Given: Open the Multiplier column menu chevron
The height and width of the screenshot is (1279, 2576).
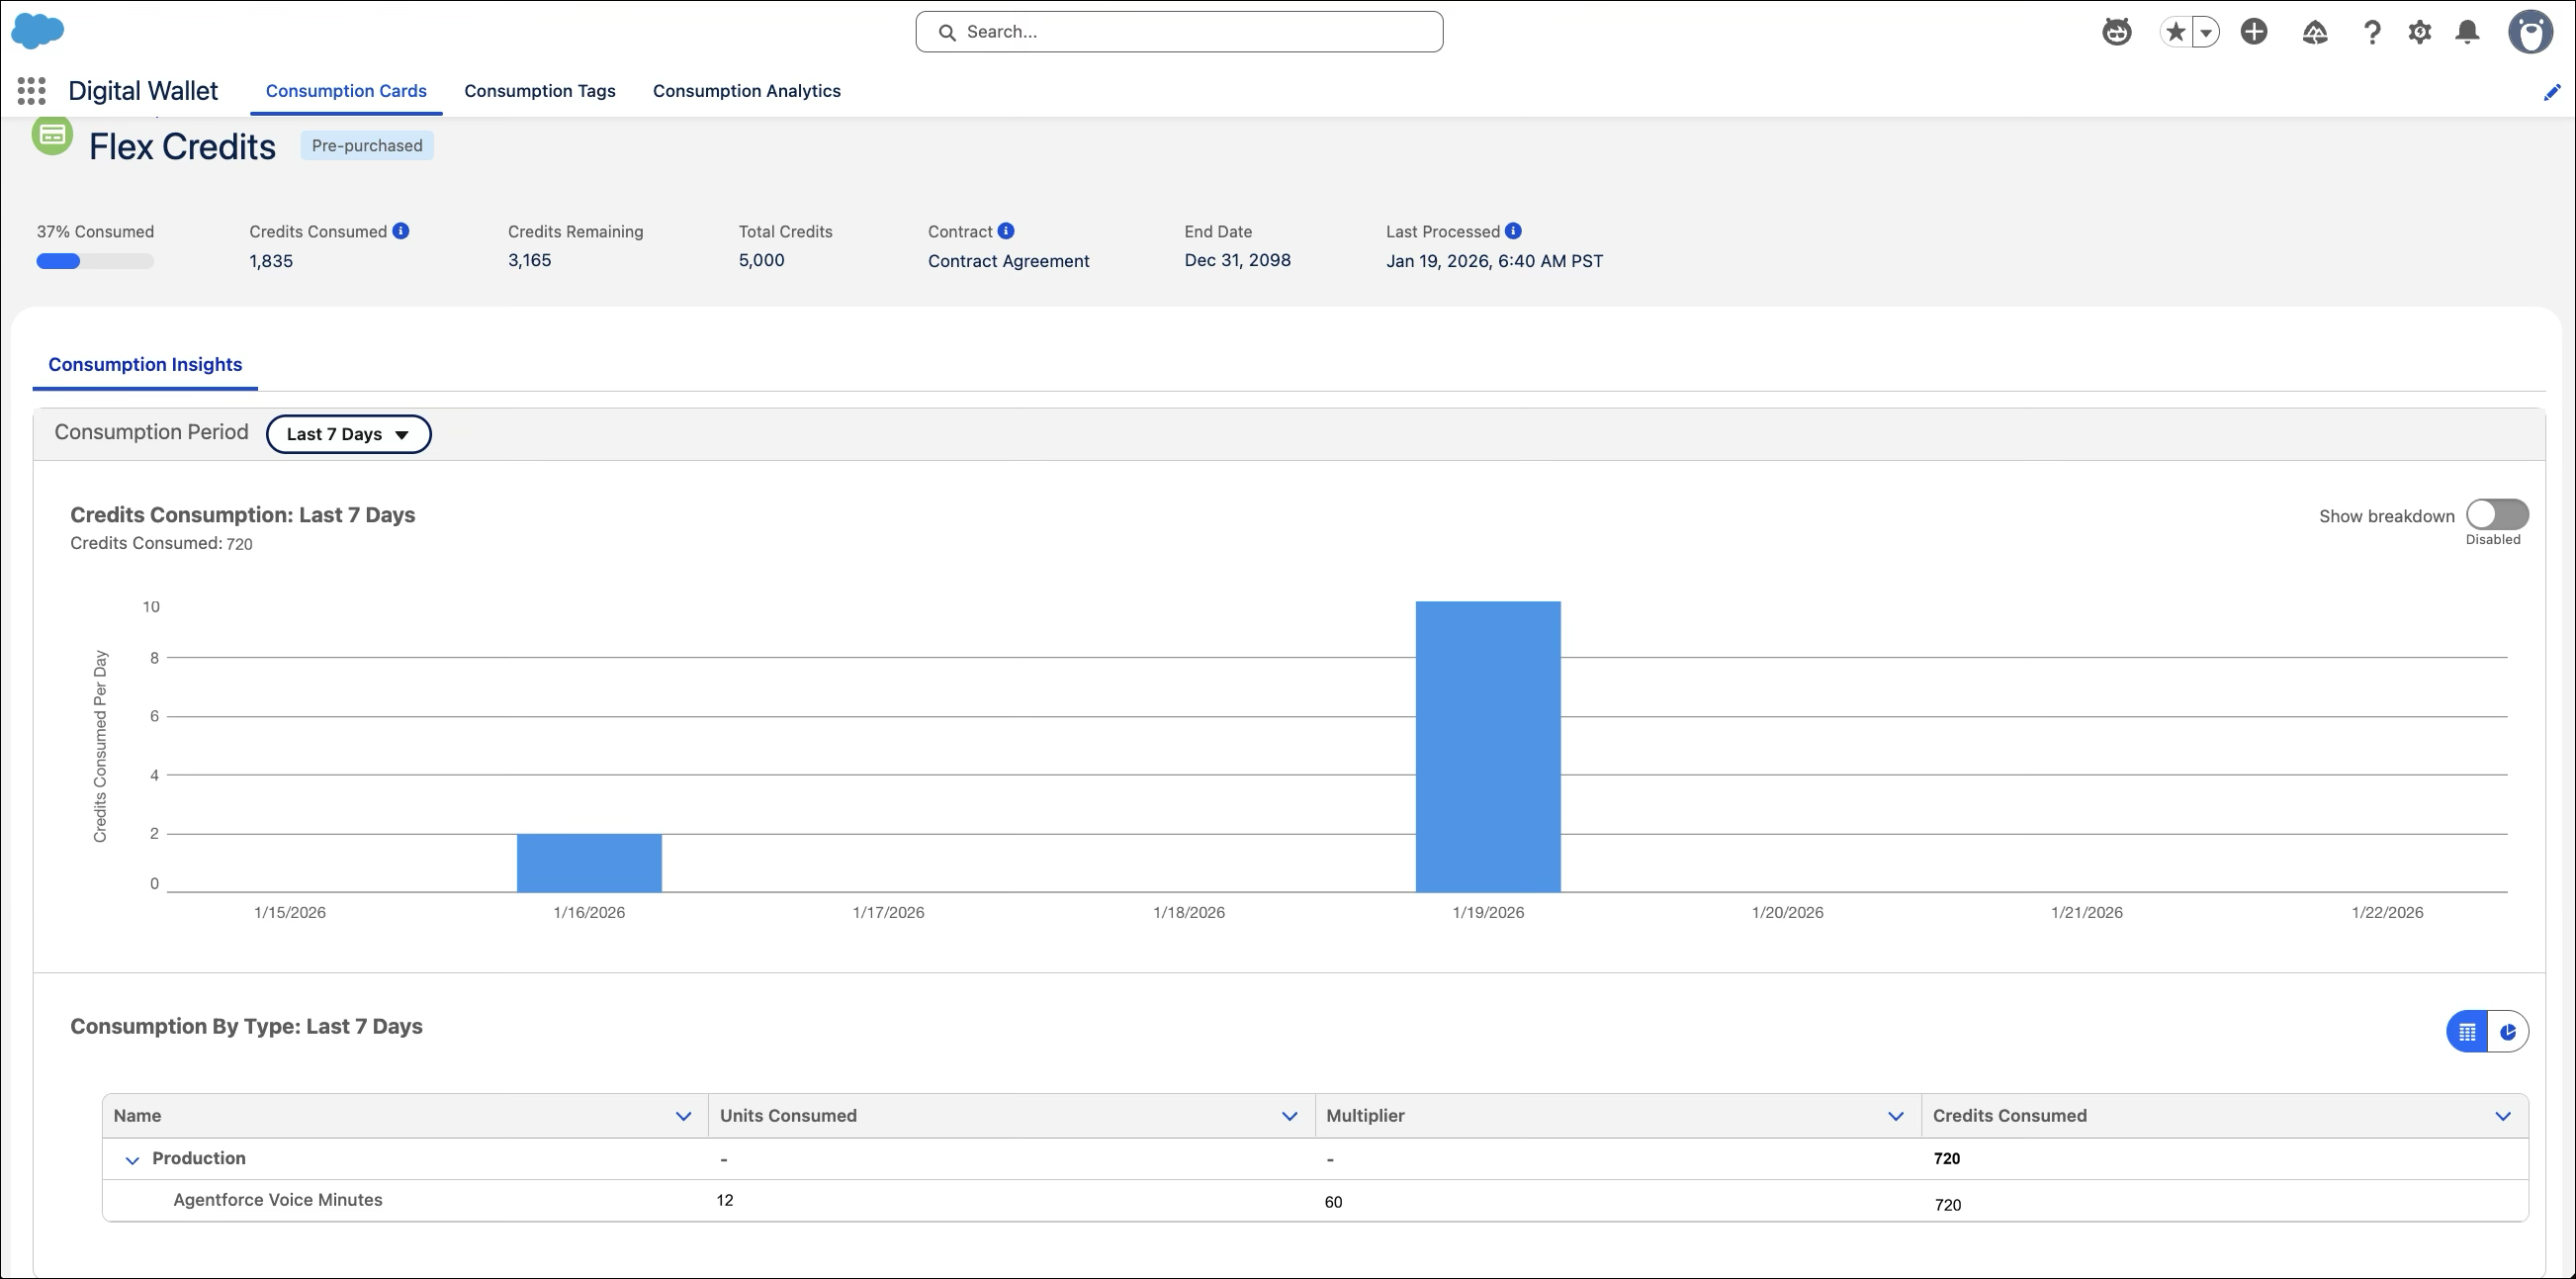Looking at the screenshot, I should pyautogui.click(x=1896, y=1116).
